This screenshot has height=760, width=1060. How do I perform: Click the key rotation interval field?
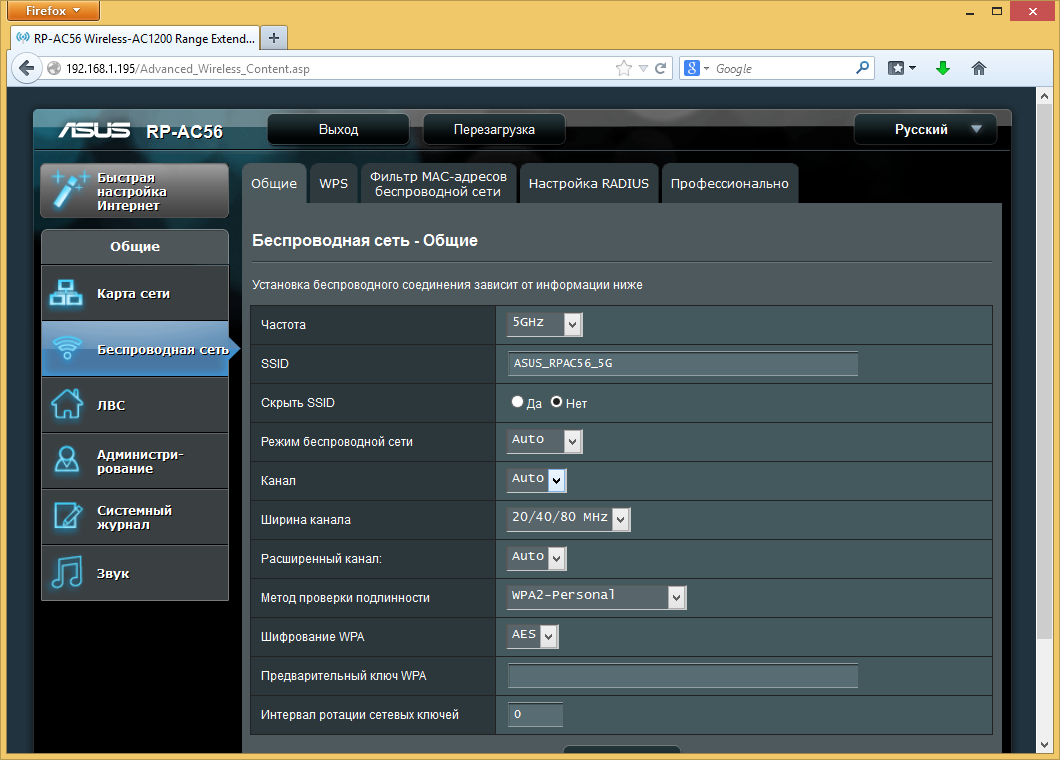point(535,714)
